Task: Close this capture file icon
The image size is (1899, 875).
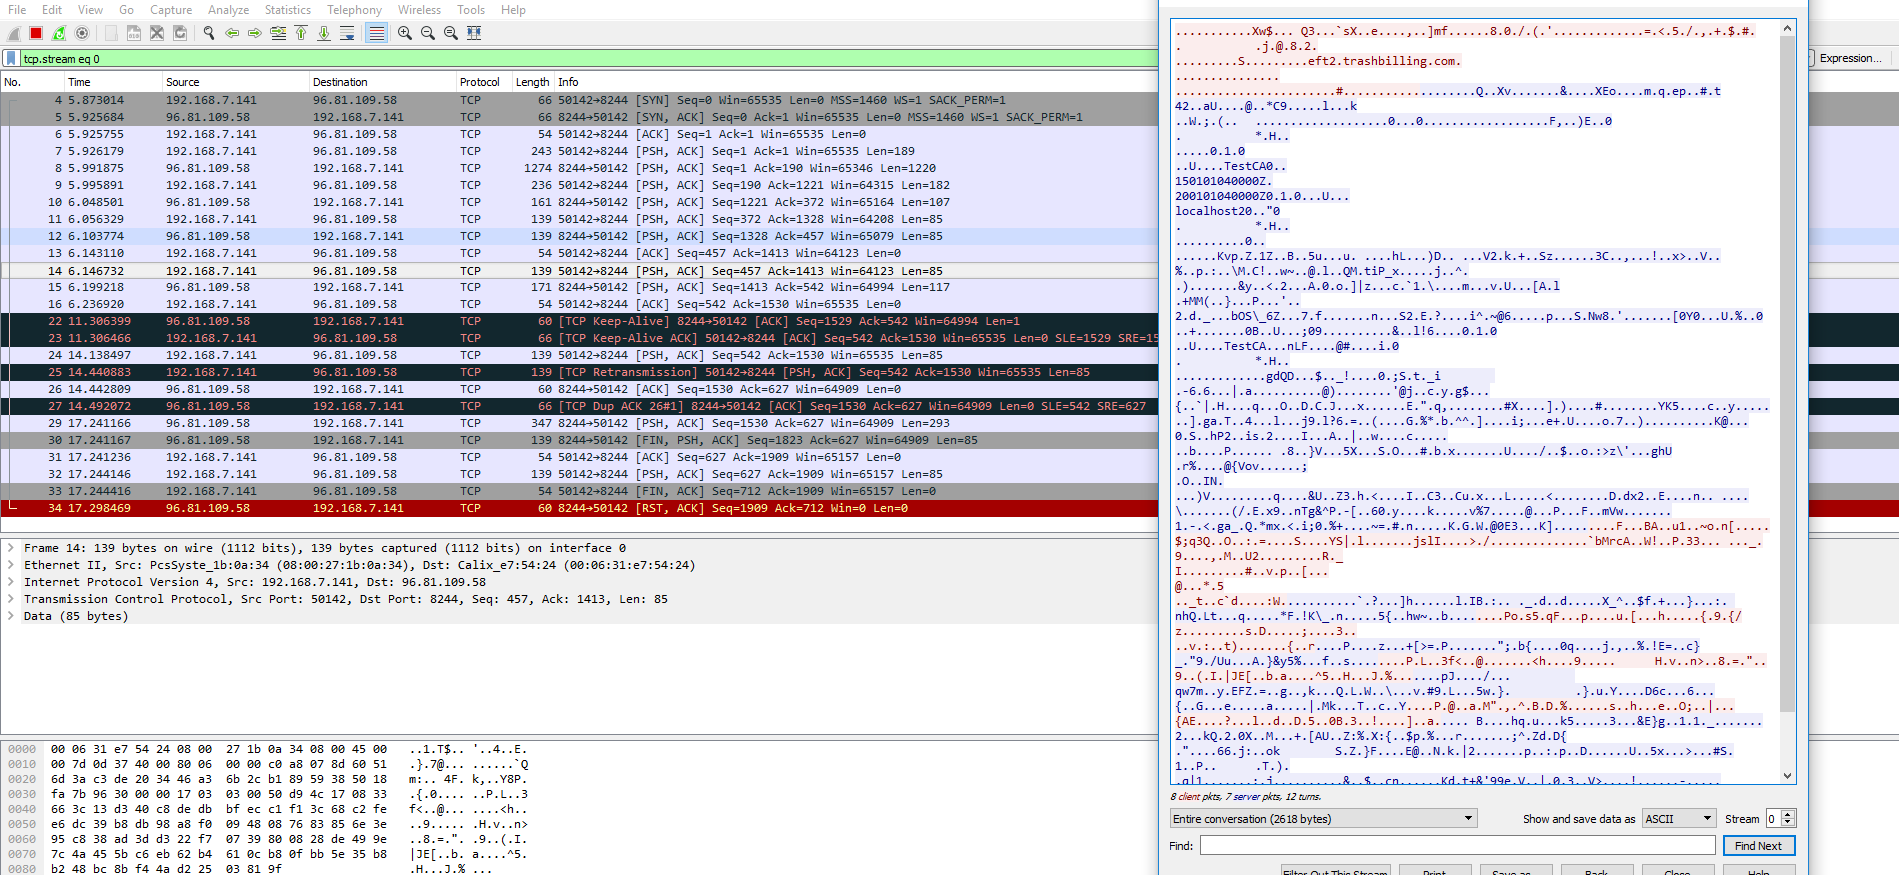Action: pos(157,33)
